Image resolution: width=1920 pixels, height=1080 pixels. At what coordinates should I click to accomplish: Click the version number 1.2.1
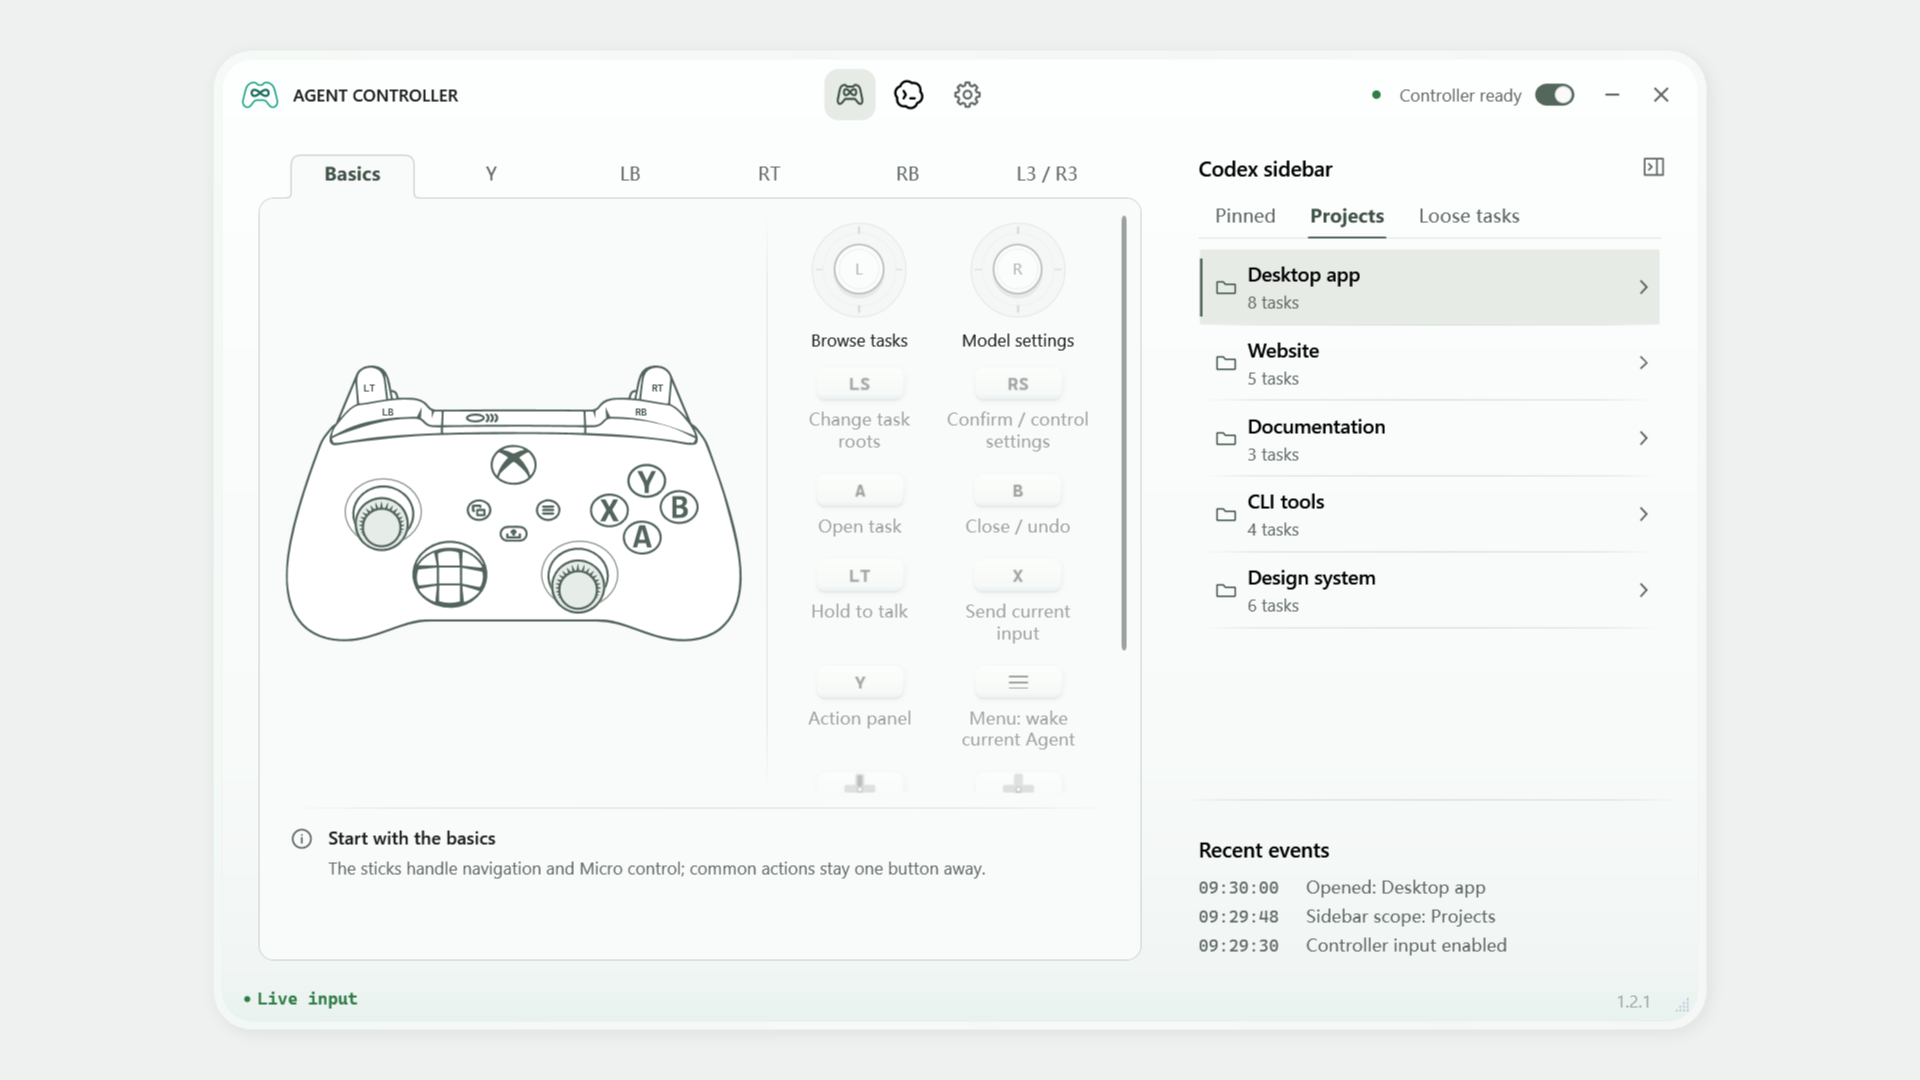point(1633,1002)
